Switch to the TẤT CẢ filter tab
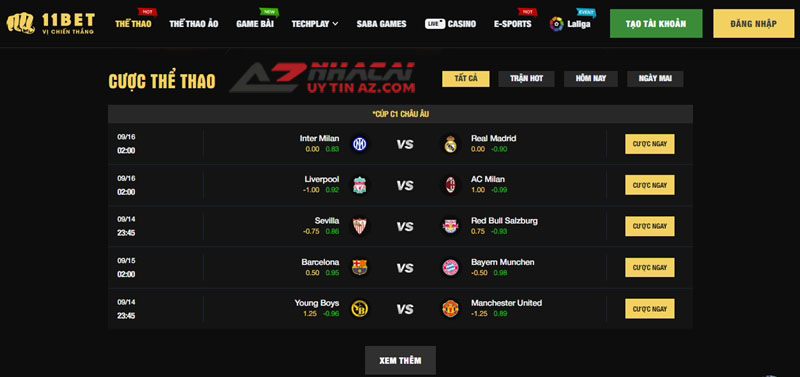 tap(466, 79)
